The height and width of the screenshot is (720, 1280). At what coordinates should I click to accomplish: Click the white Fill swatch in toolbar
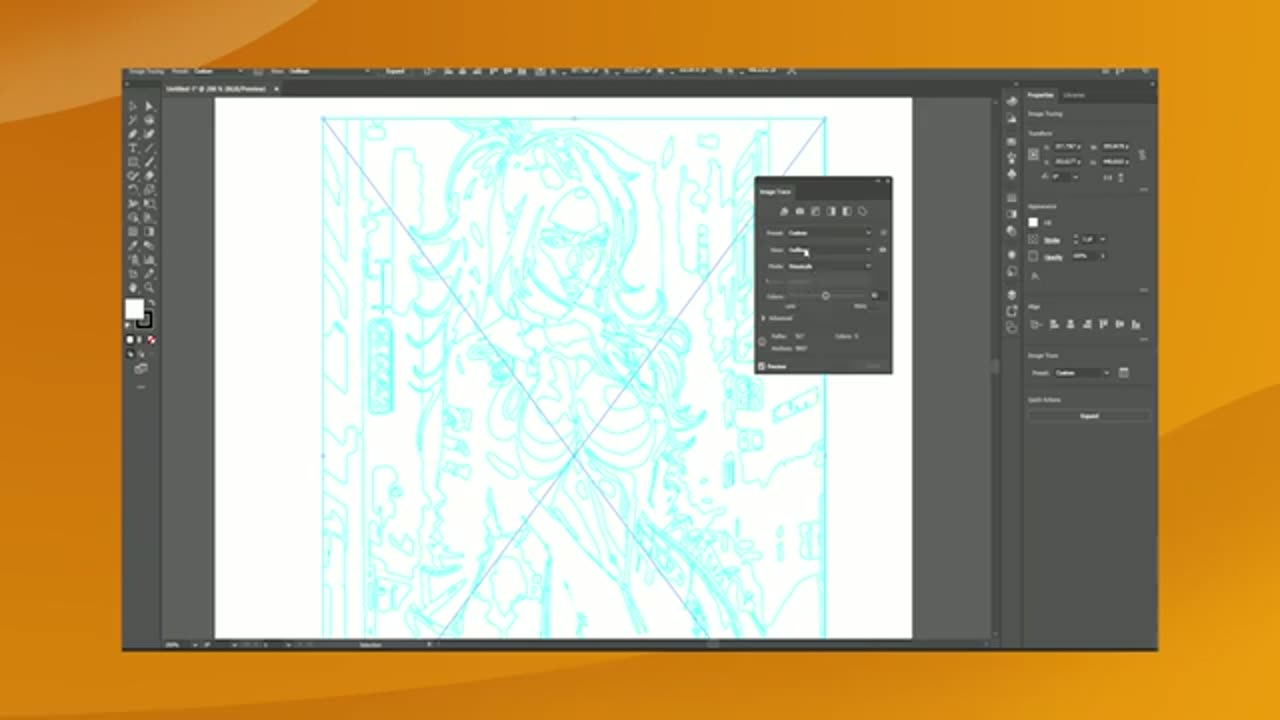(134, 310)
